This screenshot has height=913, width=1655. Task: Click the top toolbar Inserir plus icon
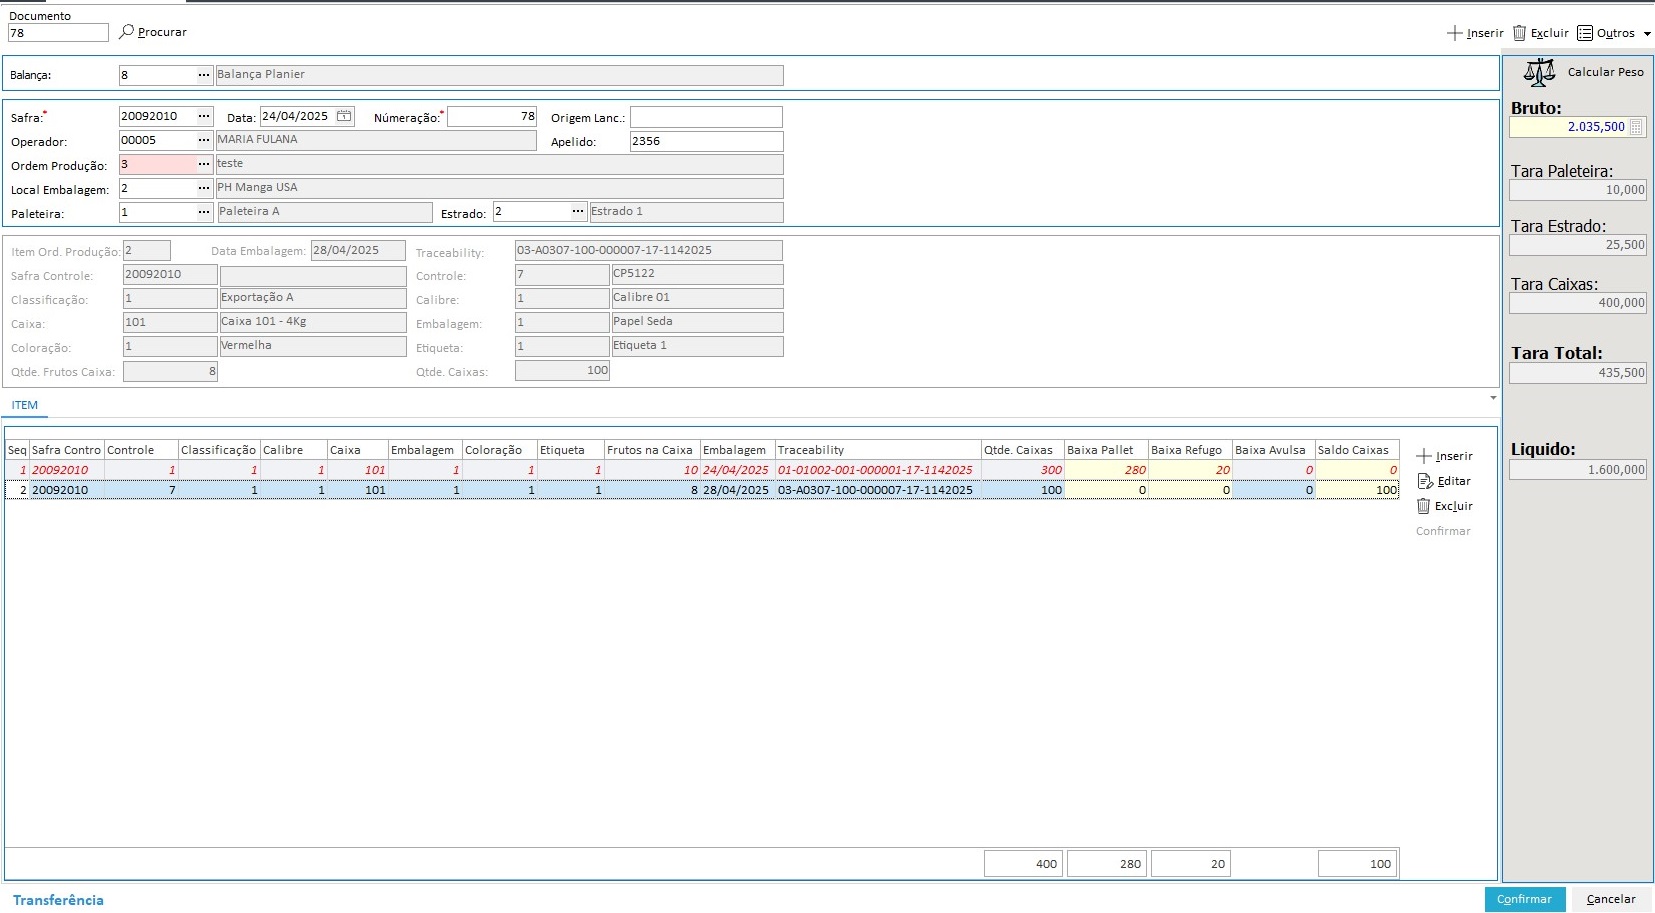point(1455,33)
